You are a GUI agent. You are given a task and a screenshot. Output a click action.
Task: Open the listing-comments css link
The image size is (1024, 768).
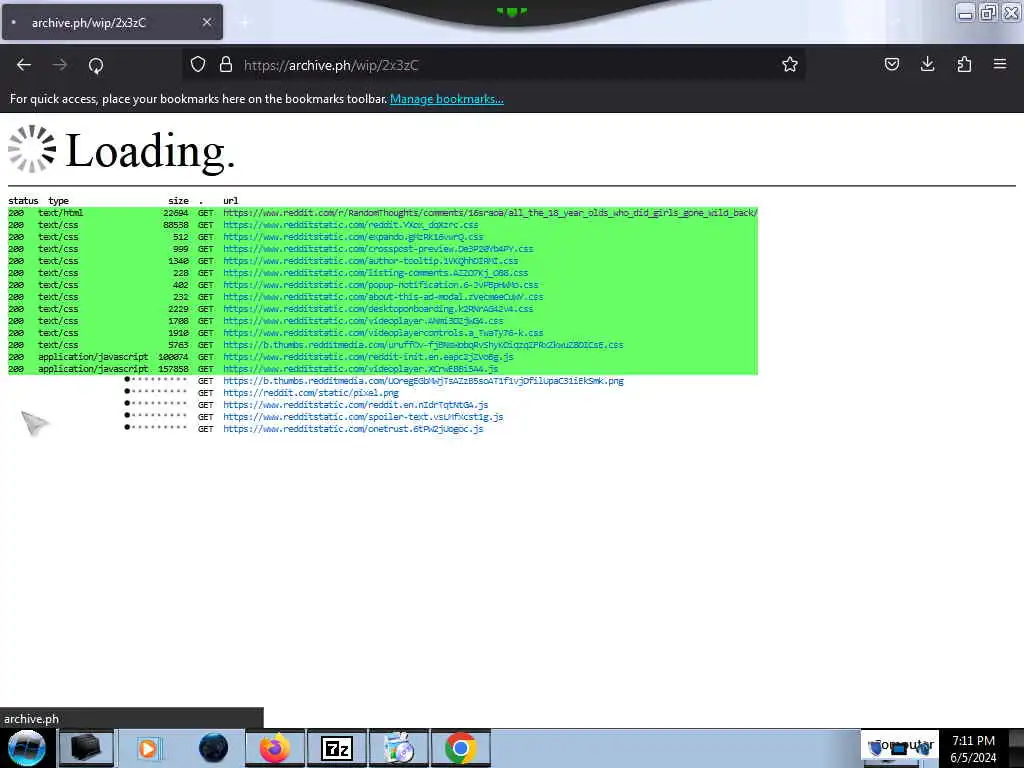point(376,273)
